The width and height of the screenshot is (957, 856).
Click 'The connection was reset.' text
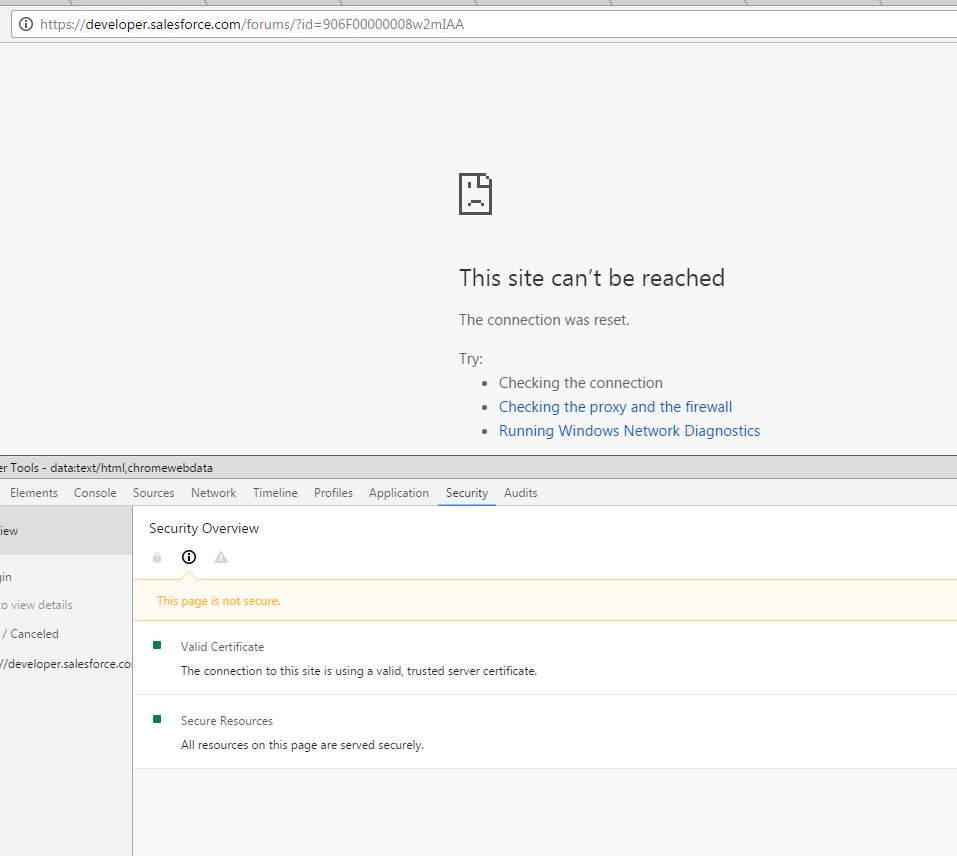544,320
